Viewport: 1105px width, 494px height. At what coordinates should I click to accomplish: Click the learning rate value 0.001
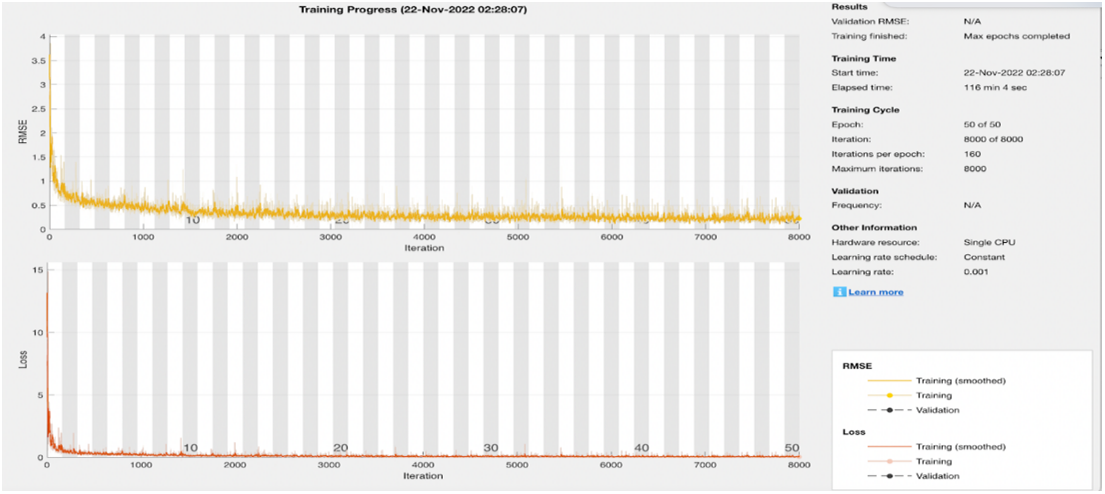tap(975, 272)
